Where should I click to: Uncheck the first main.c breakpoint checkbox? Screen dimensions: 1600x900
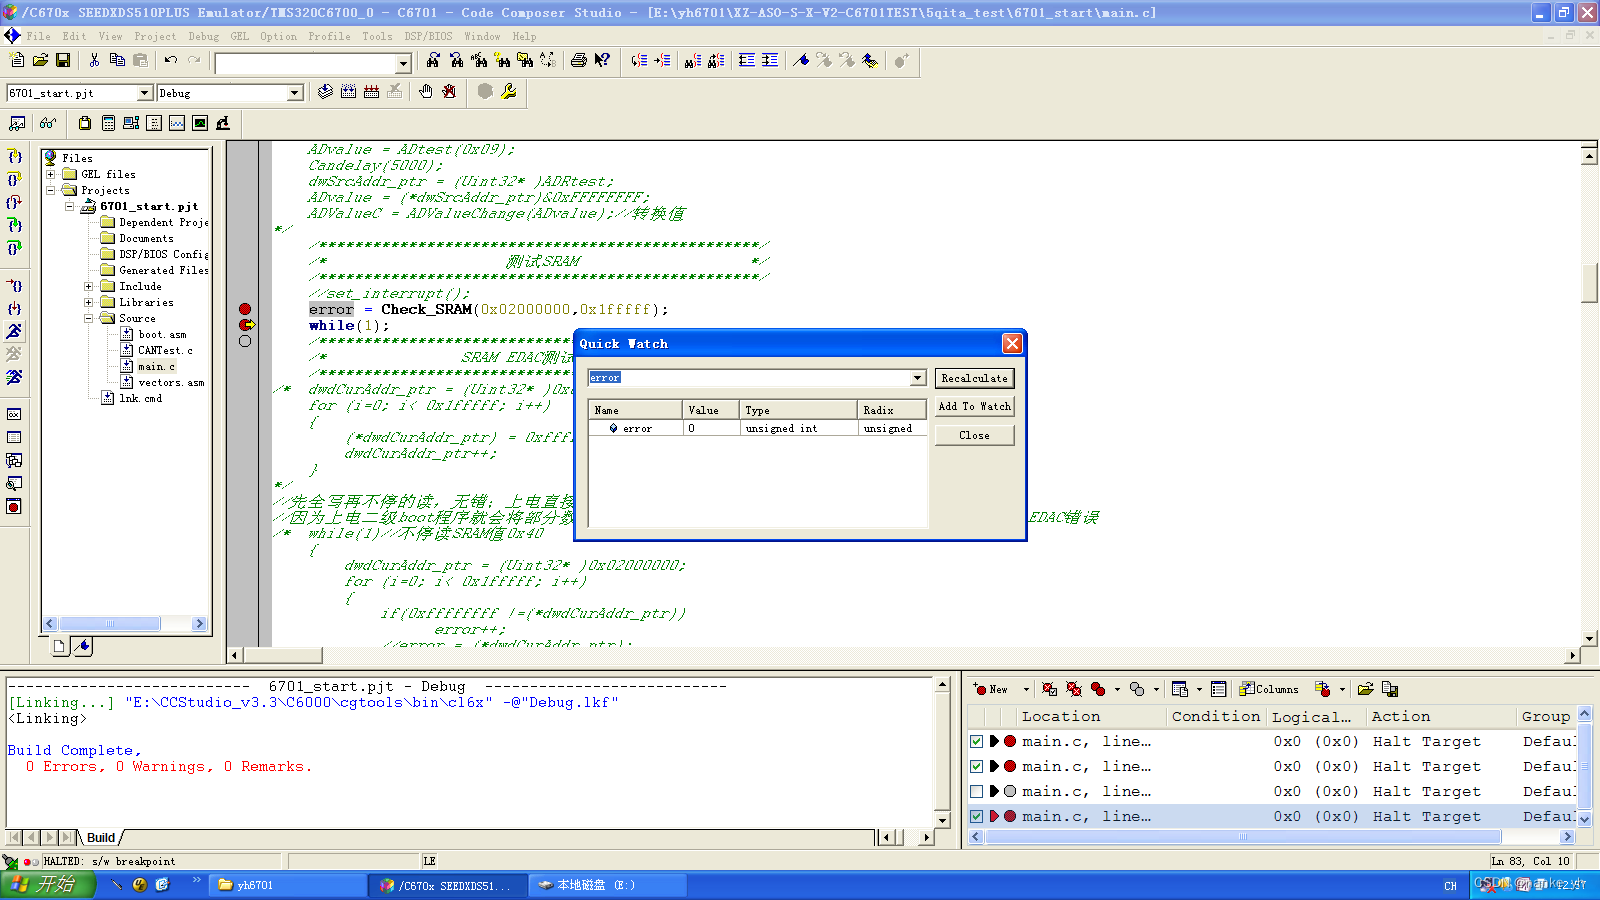(x=977, y=742)
